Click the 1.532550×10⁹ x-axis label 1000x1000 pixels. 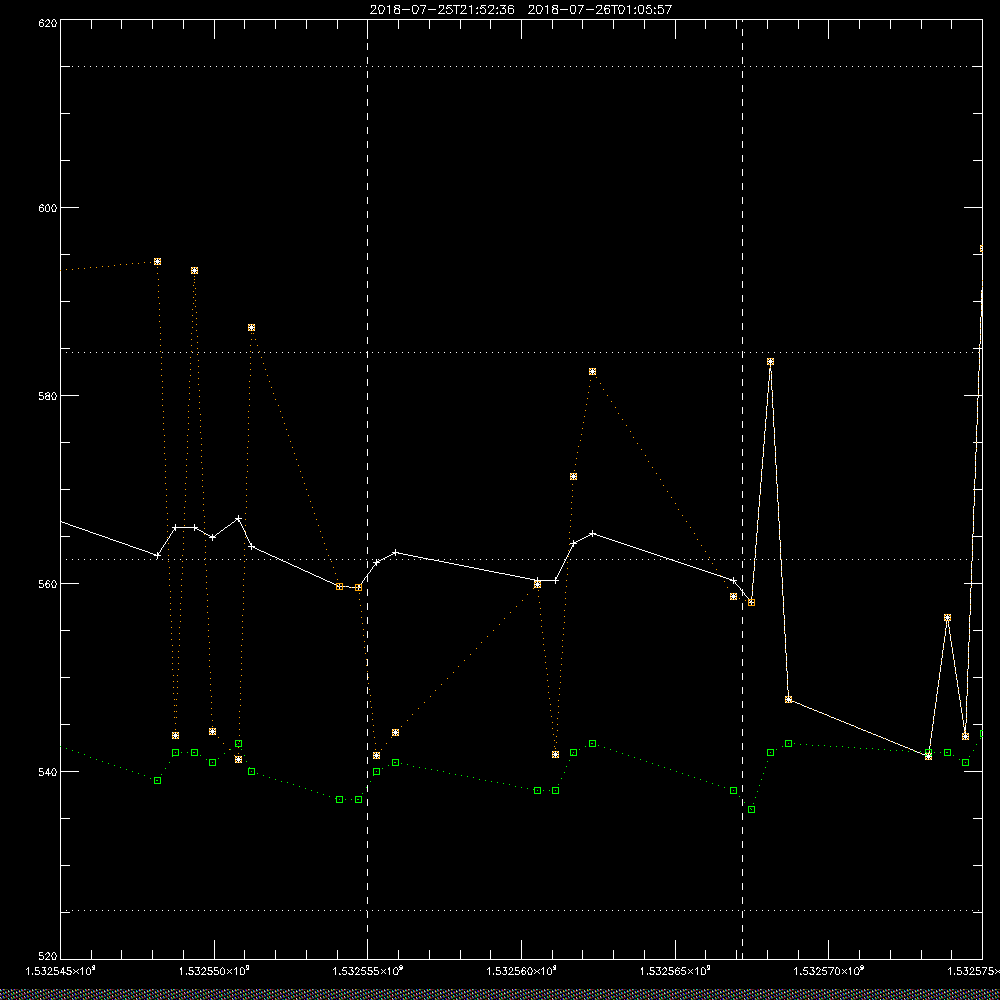pyautogui.click(x=214, y=971)
